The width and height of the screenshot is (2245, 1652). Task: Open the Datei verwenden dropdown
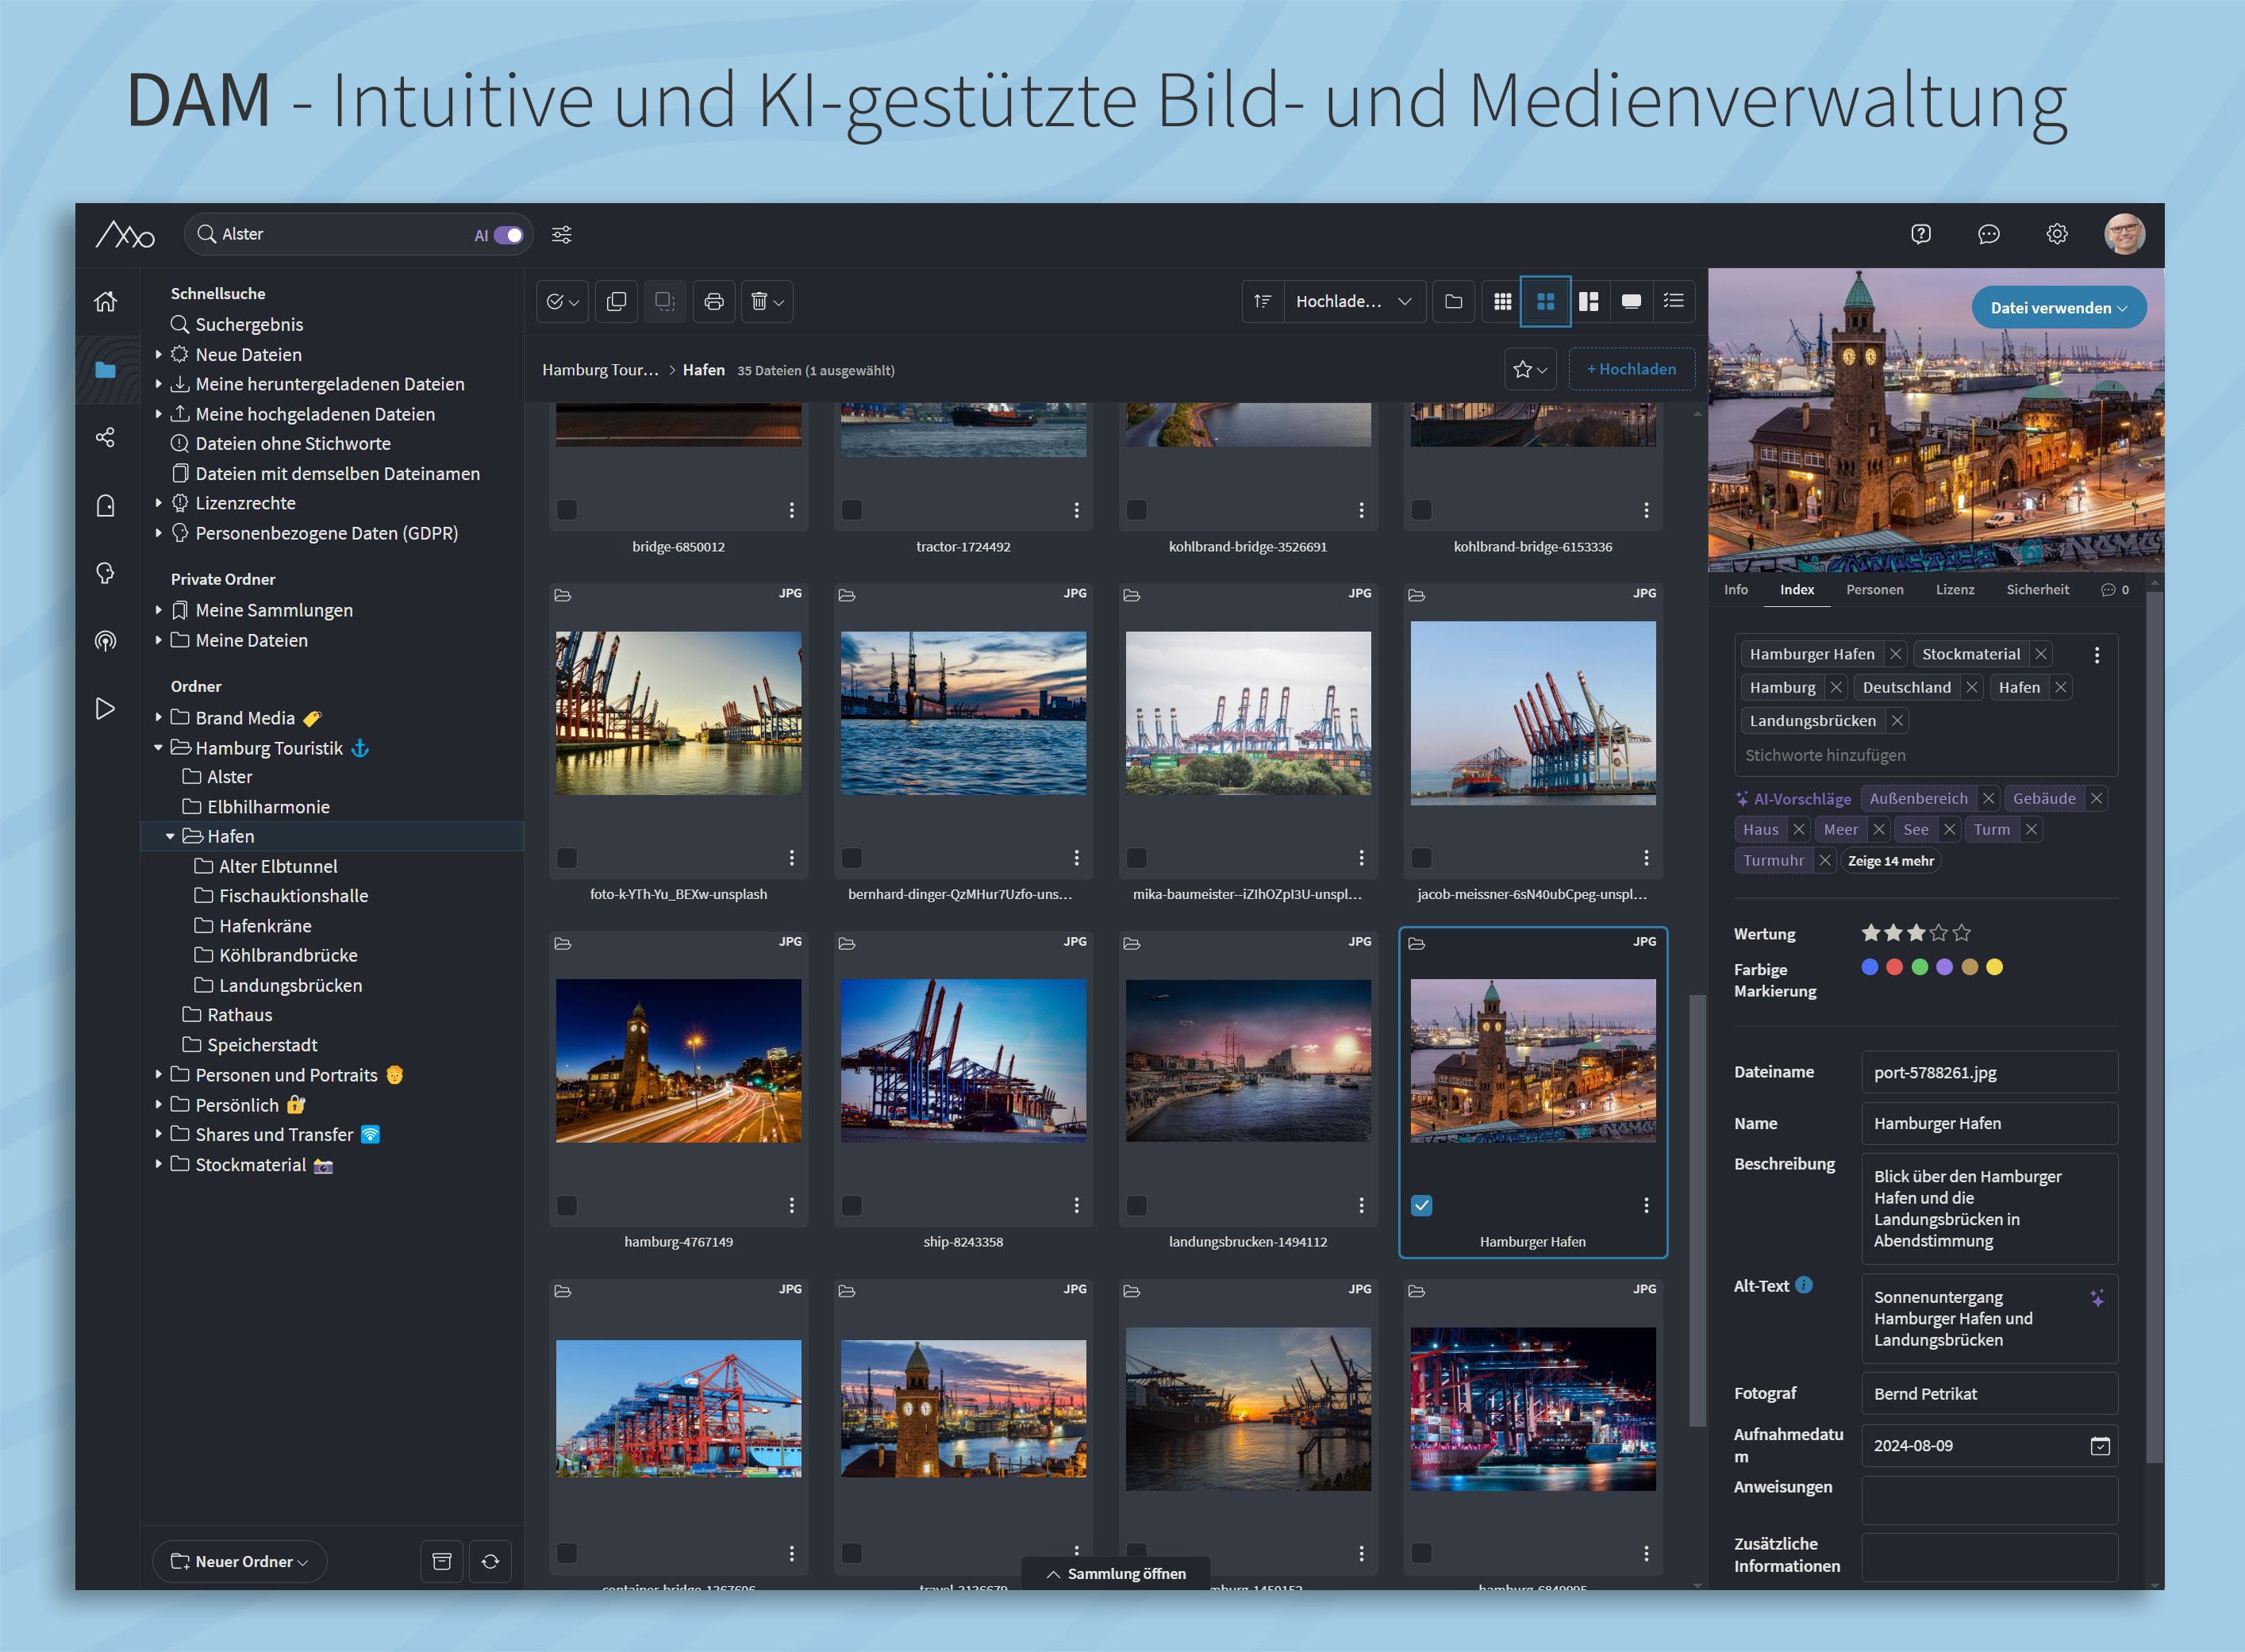pos(2058,308)
